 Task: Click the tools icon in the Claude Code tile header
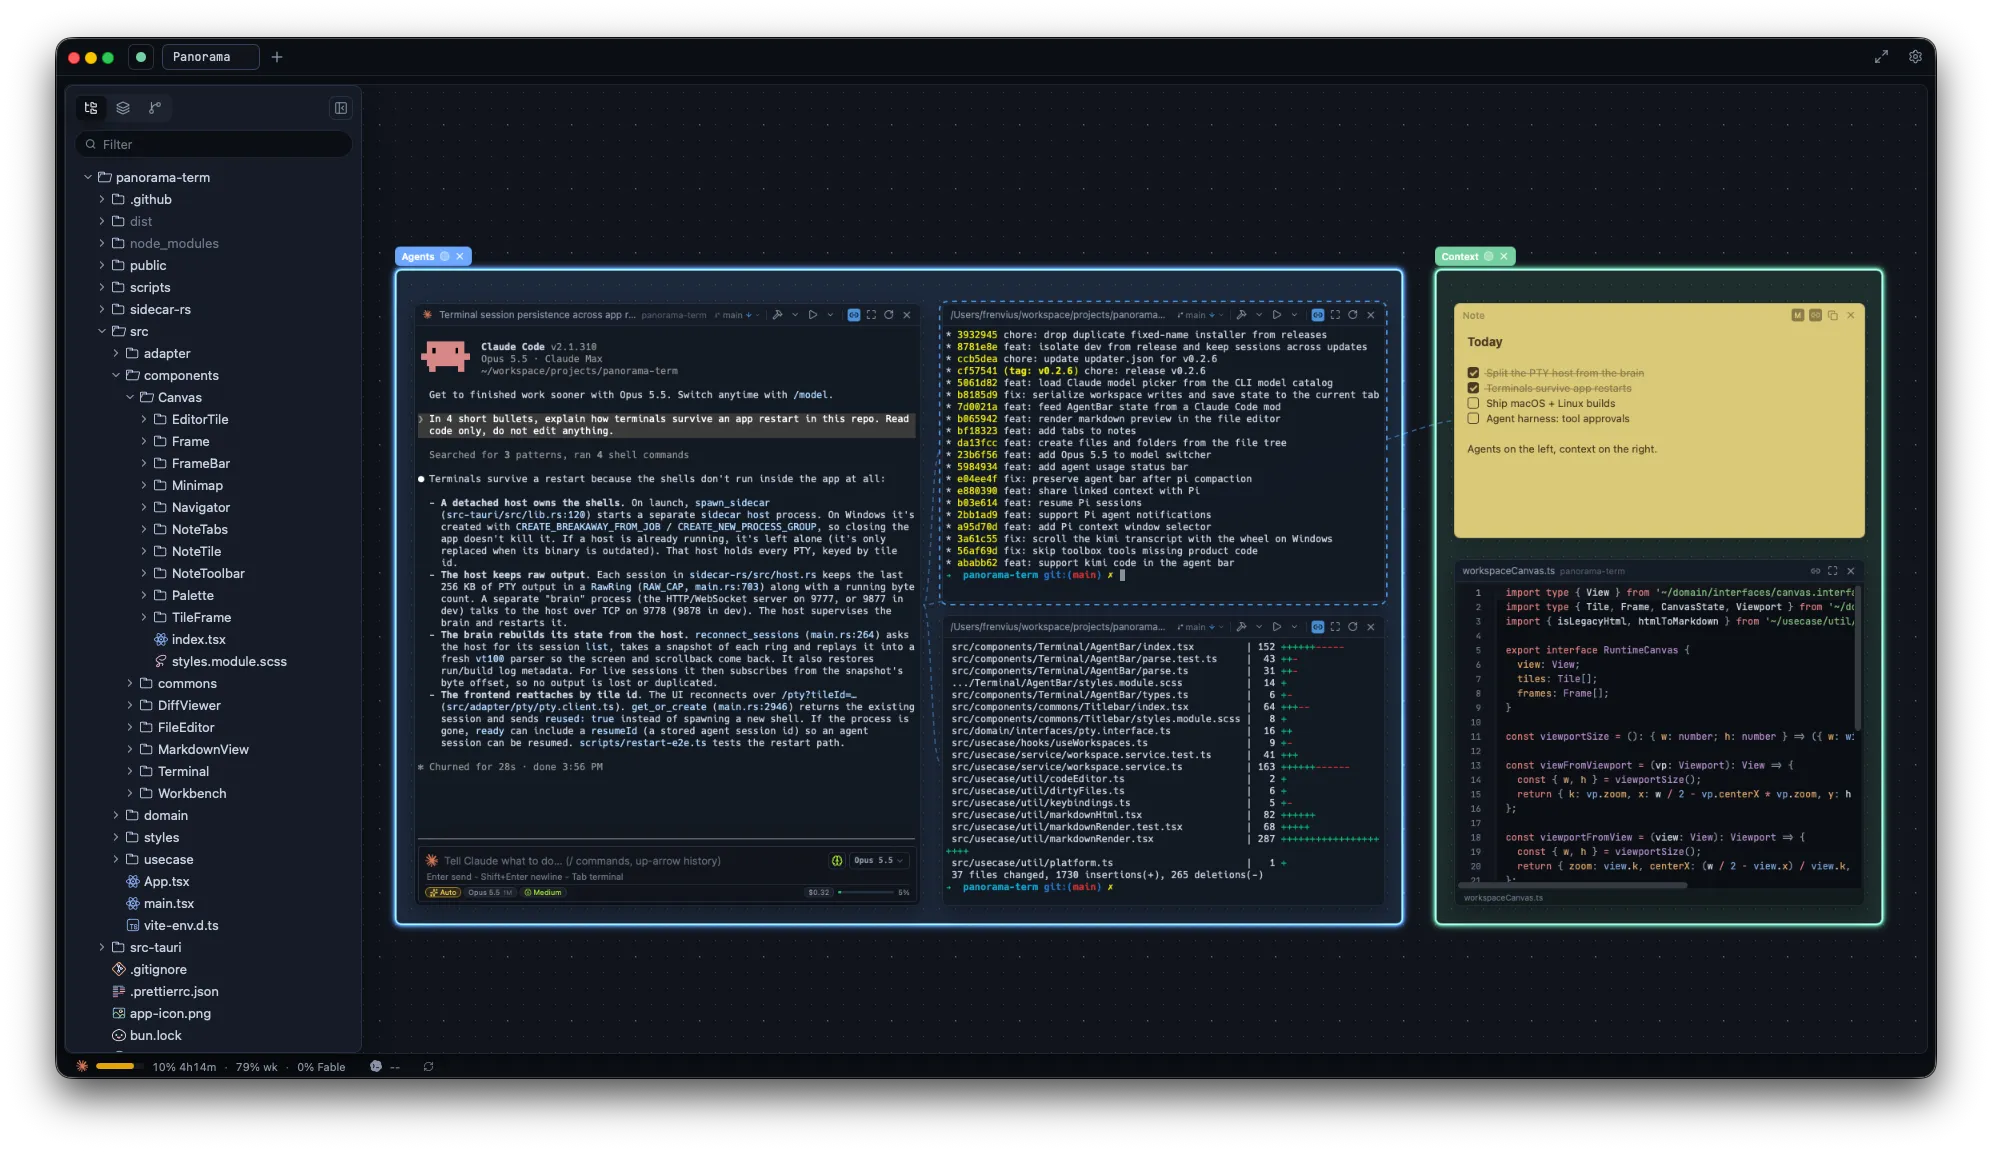pyautogui.click(x=777, y=315)
